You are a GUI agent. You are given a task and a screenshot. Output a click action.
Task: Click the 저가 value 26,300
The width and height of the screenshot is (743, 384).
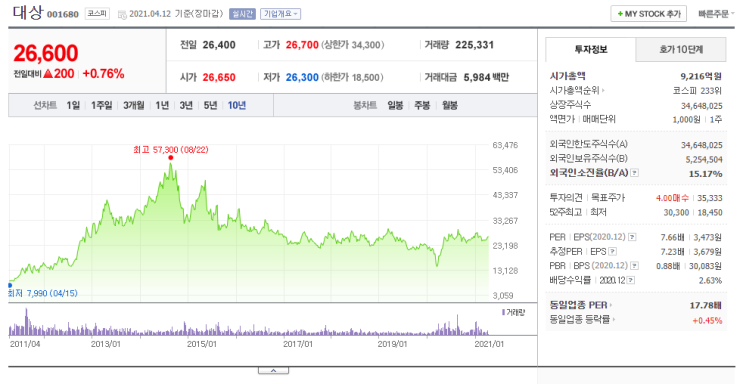(302, 77)
